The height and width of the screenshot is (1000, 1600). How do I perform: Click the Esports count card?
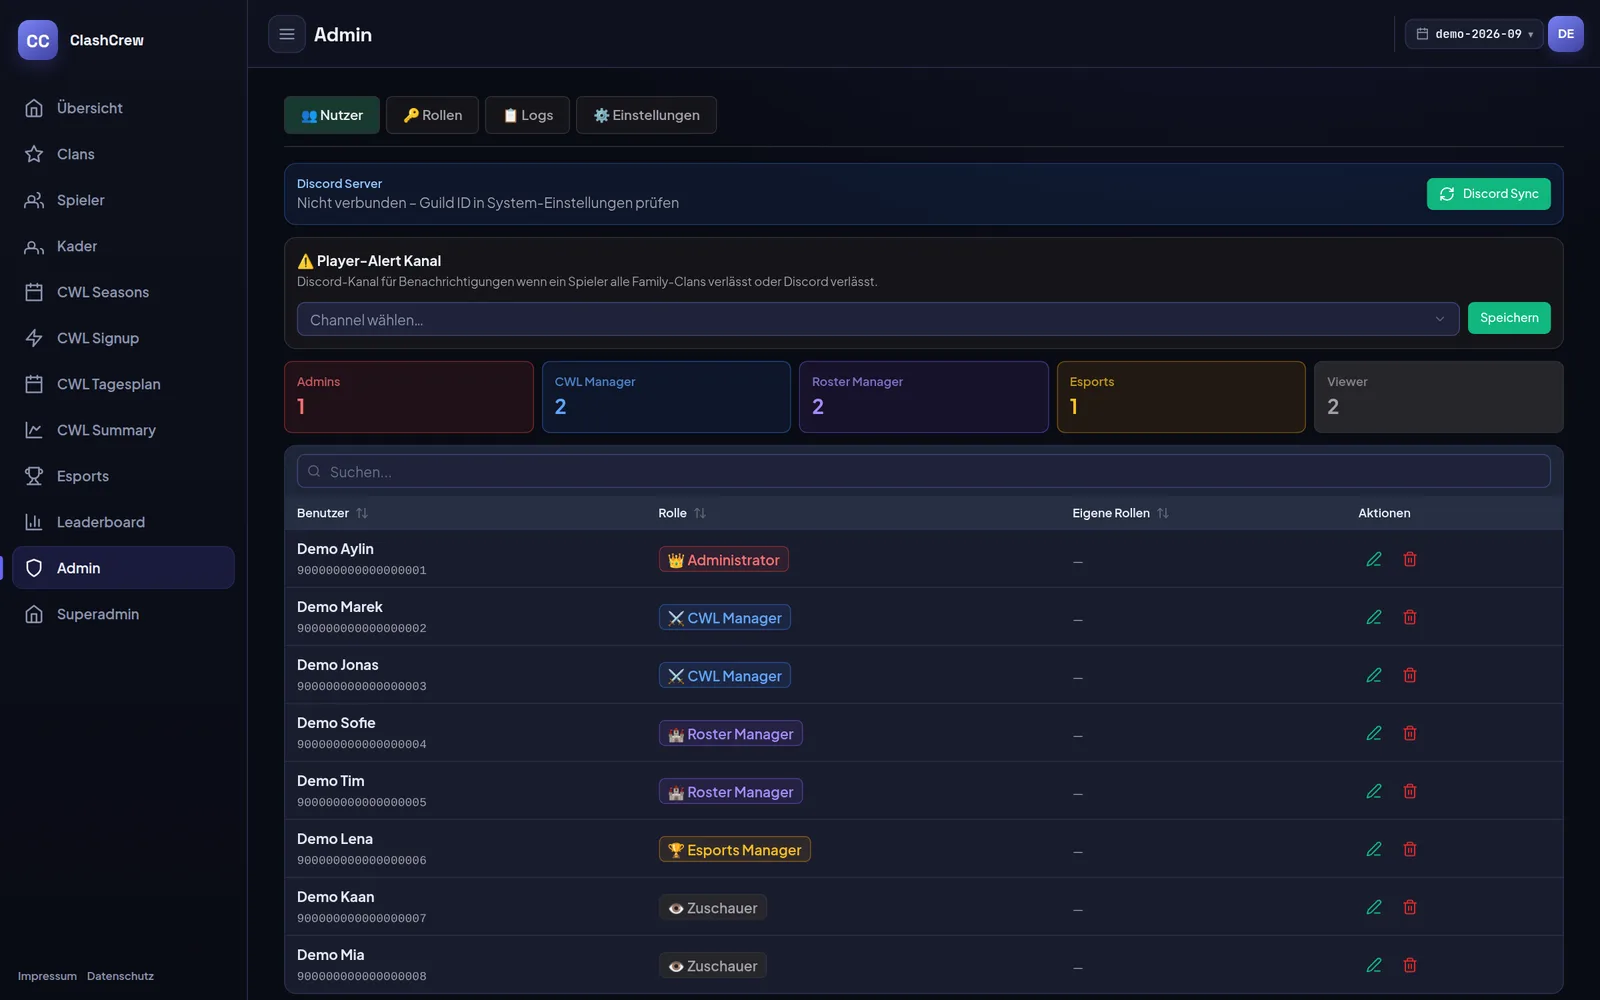coord(1181,397)
